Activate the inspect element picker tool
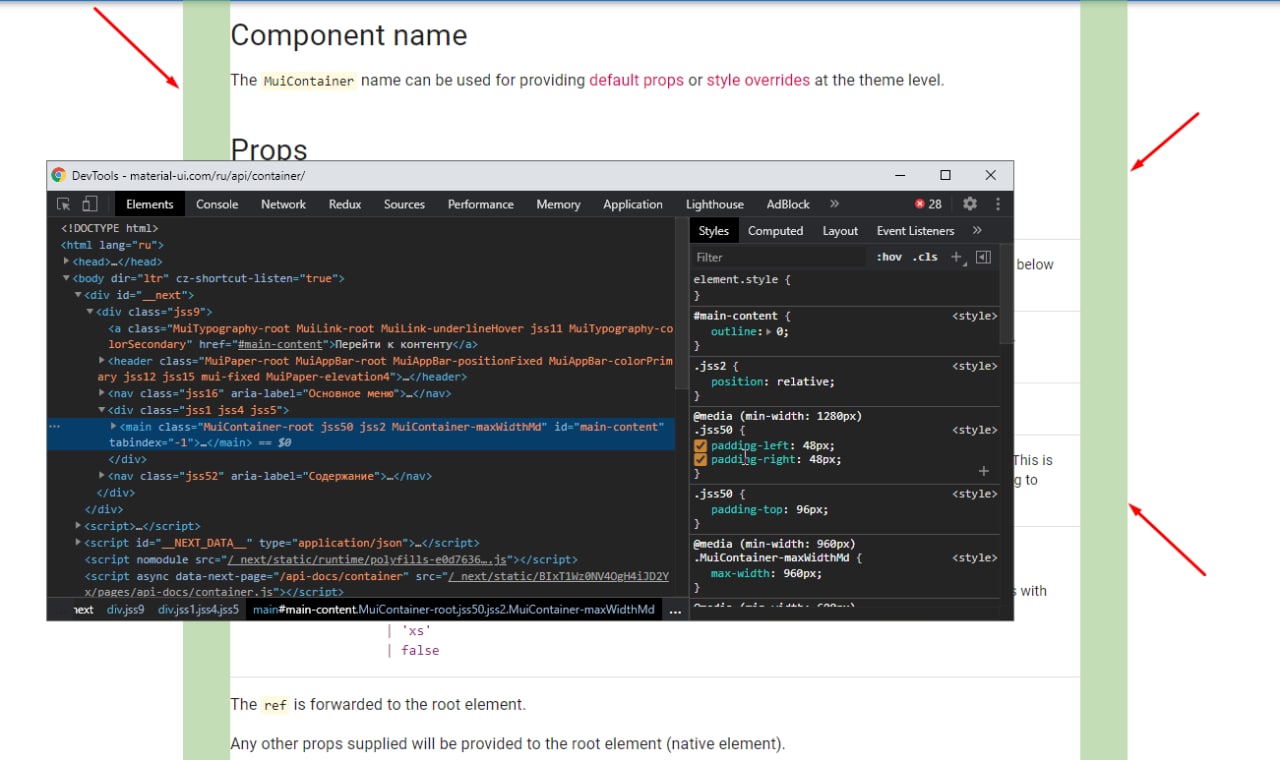1280x760 pixels. tap(63, 204)
